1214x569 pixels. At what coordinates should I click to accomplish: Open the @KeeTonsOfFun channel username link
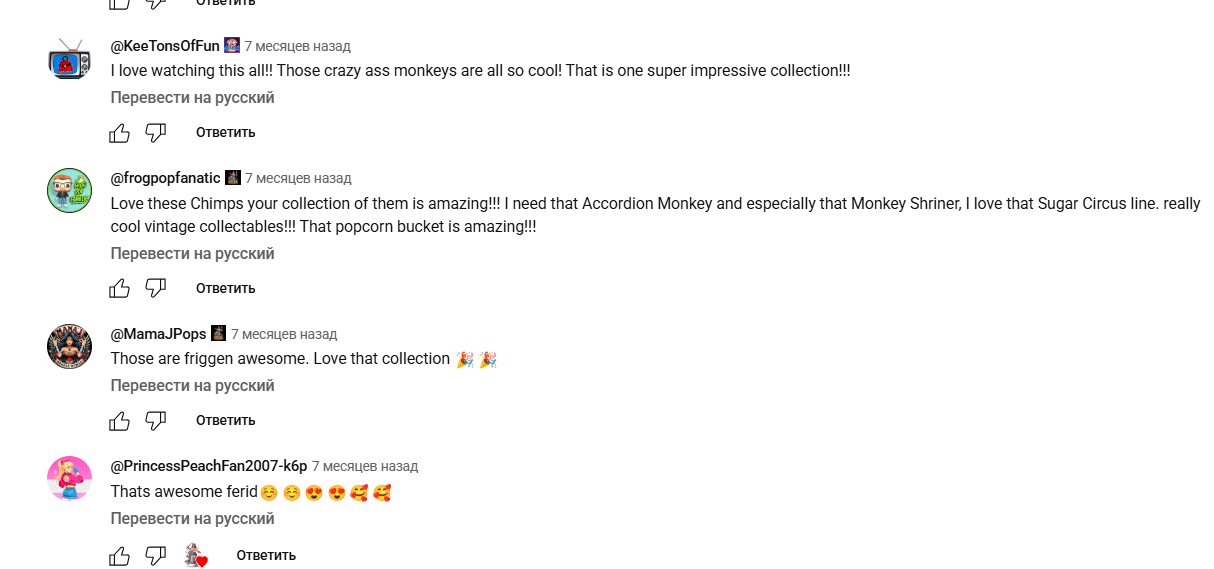coord(164,46)
